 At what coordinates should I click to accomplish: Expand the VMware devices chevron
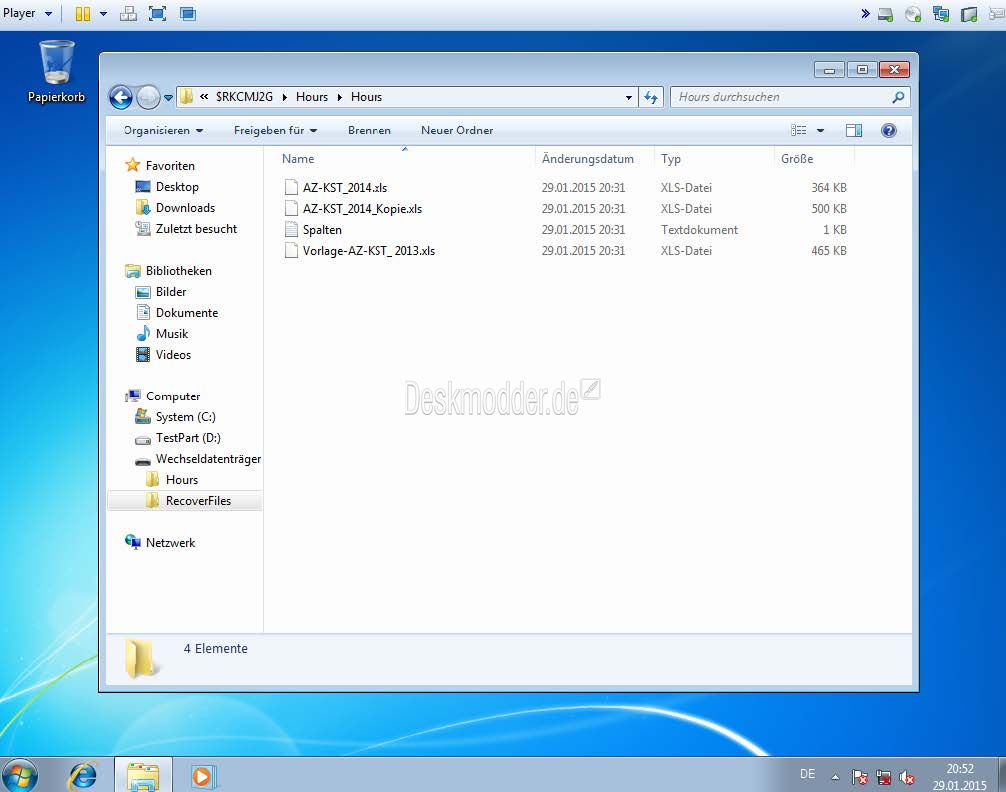point(865,13)
